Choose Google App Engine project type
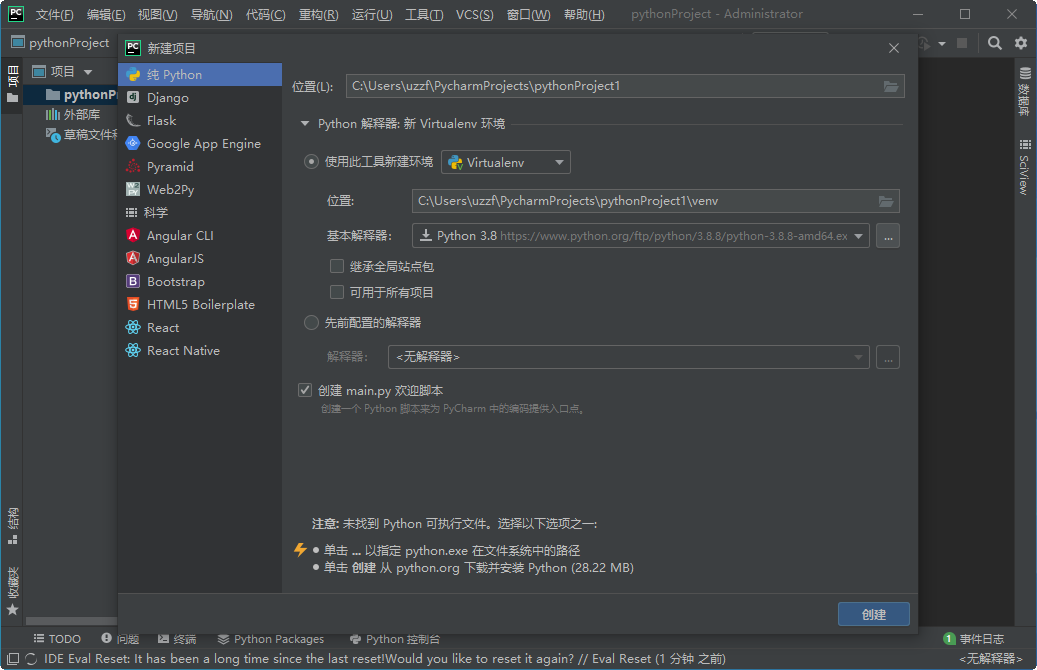 (x=200, y=144)
